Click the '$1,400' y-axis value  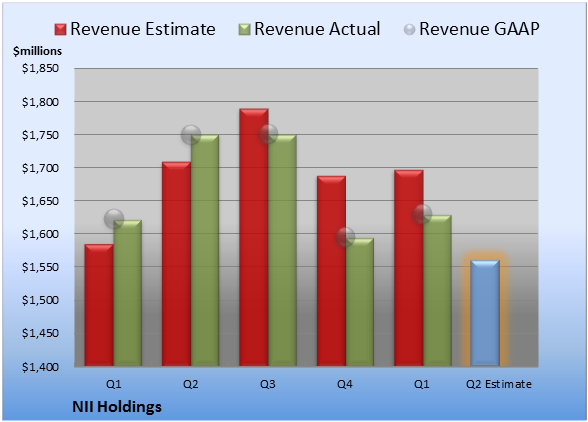point(40,366)
